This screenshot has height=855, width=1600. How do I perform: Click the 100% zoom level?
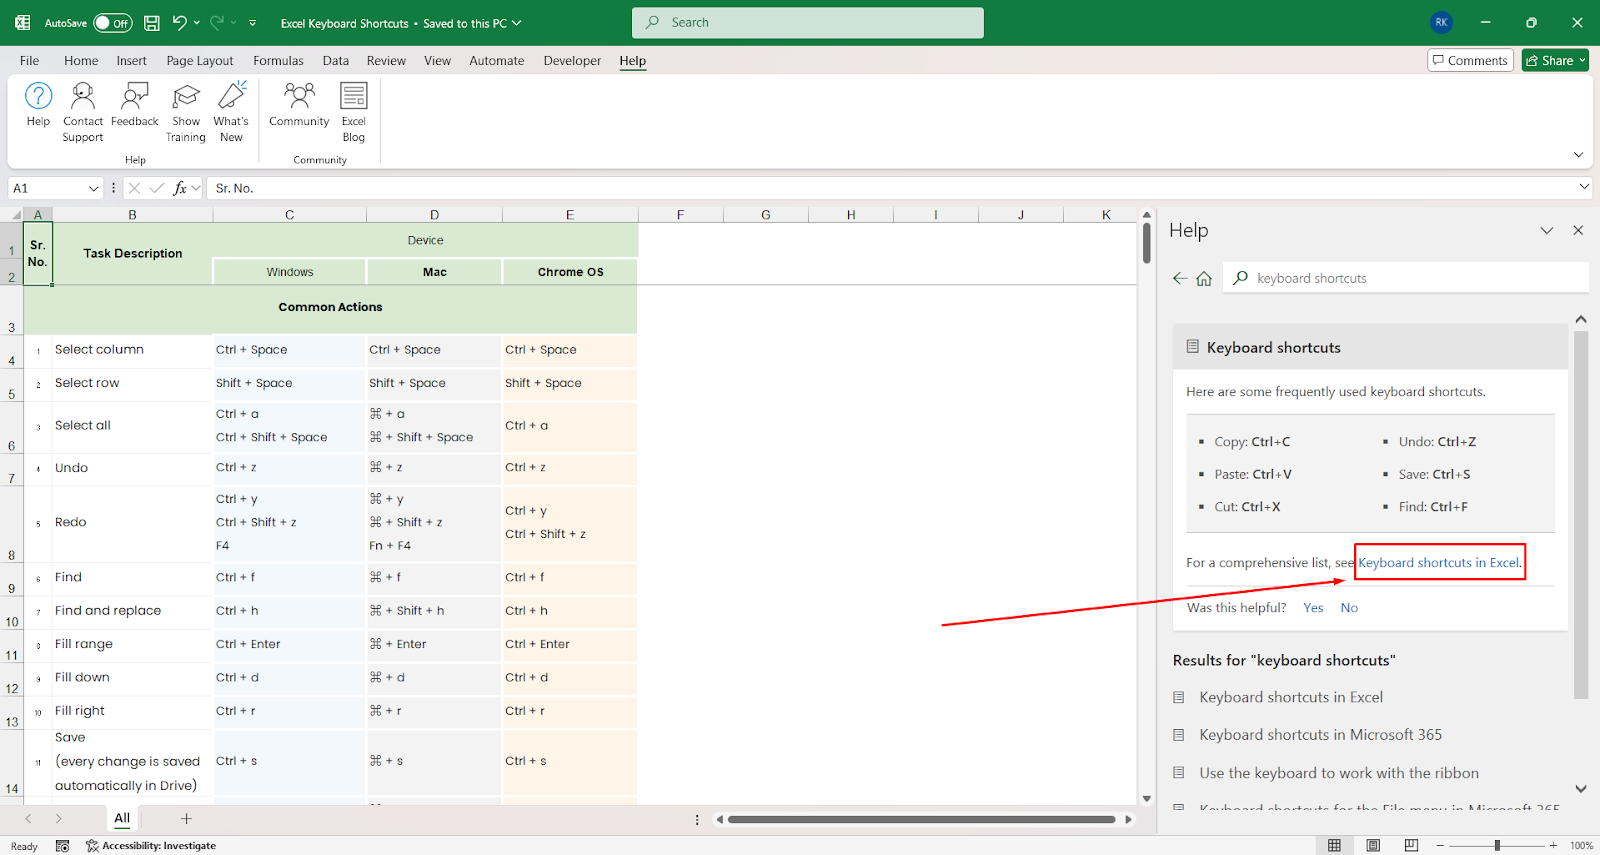tap(1581, 846)
